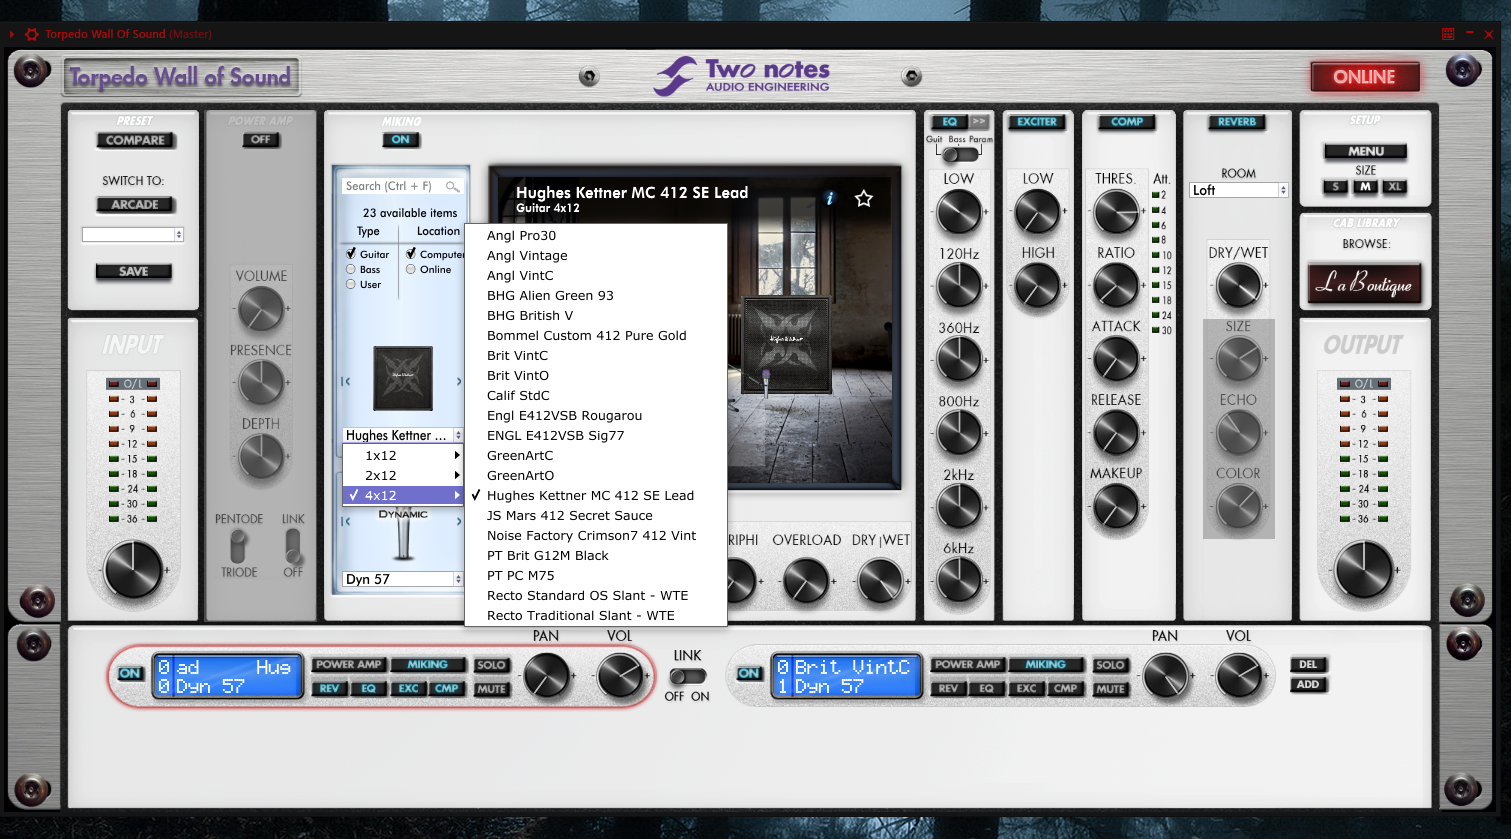This screenshot has height=839, width=1511.
Task: Save the current preset
Action: point(133,271)
